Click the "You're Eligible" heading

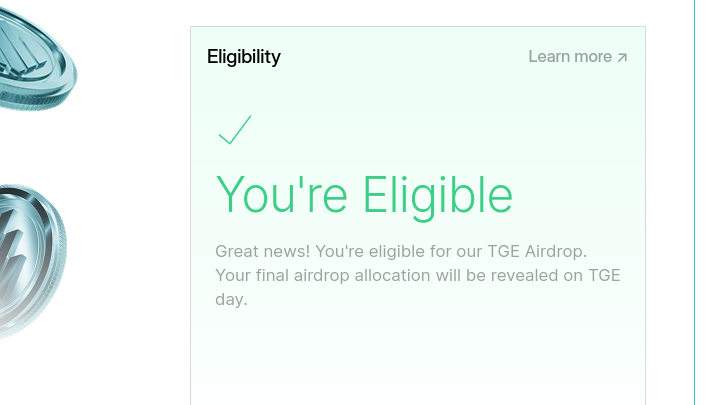(364, 195)
